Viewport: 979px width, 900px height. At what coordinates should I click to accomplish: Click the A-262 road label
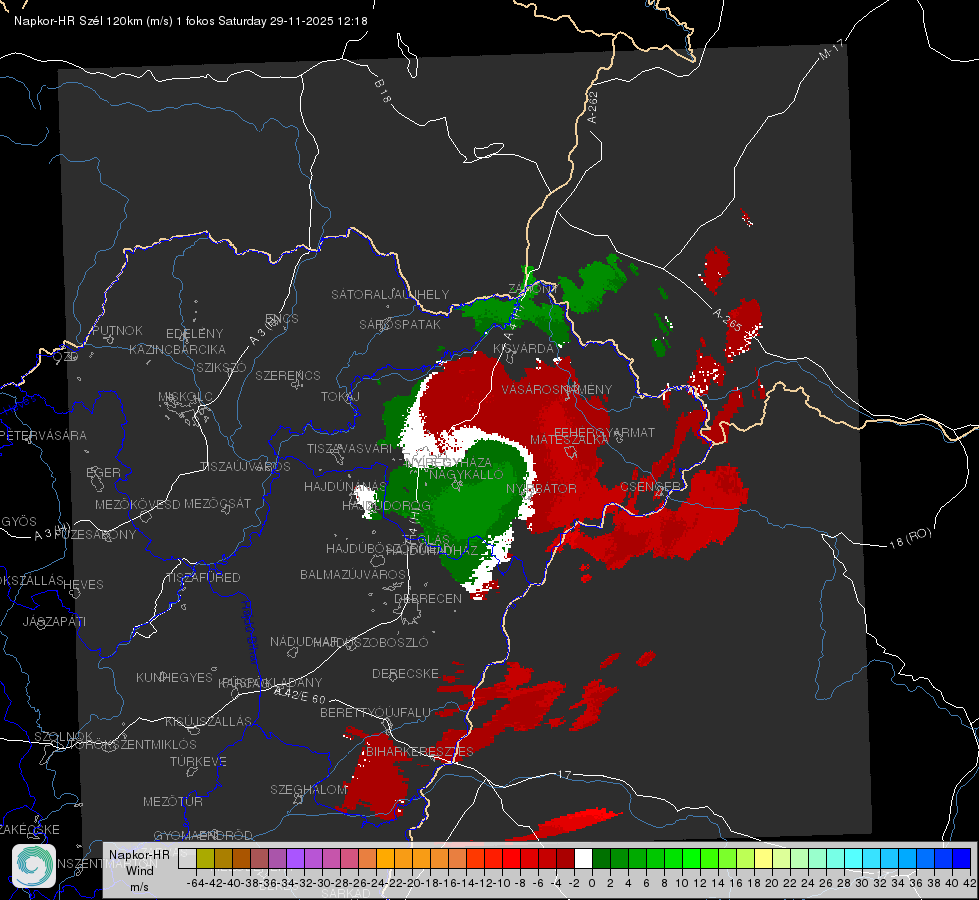592,107
